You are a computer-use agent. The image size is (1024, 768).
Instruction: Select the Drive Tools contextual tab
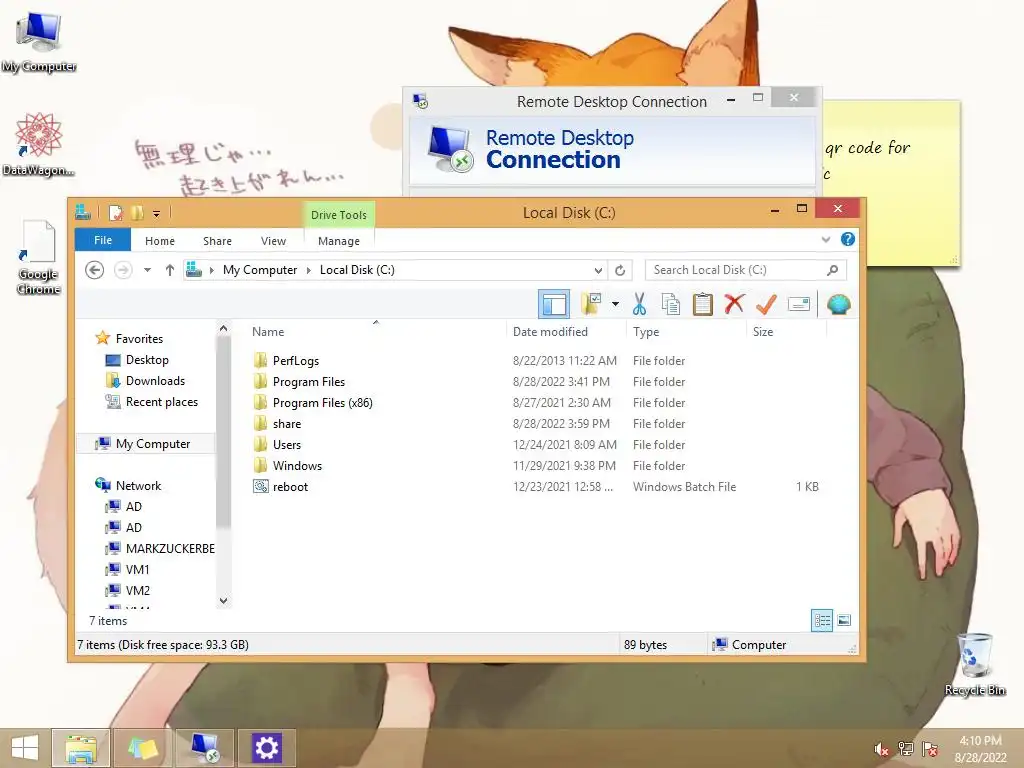[339, 215]
